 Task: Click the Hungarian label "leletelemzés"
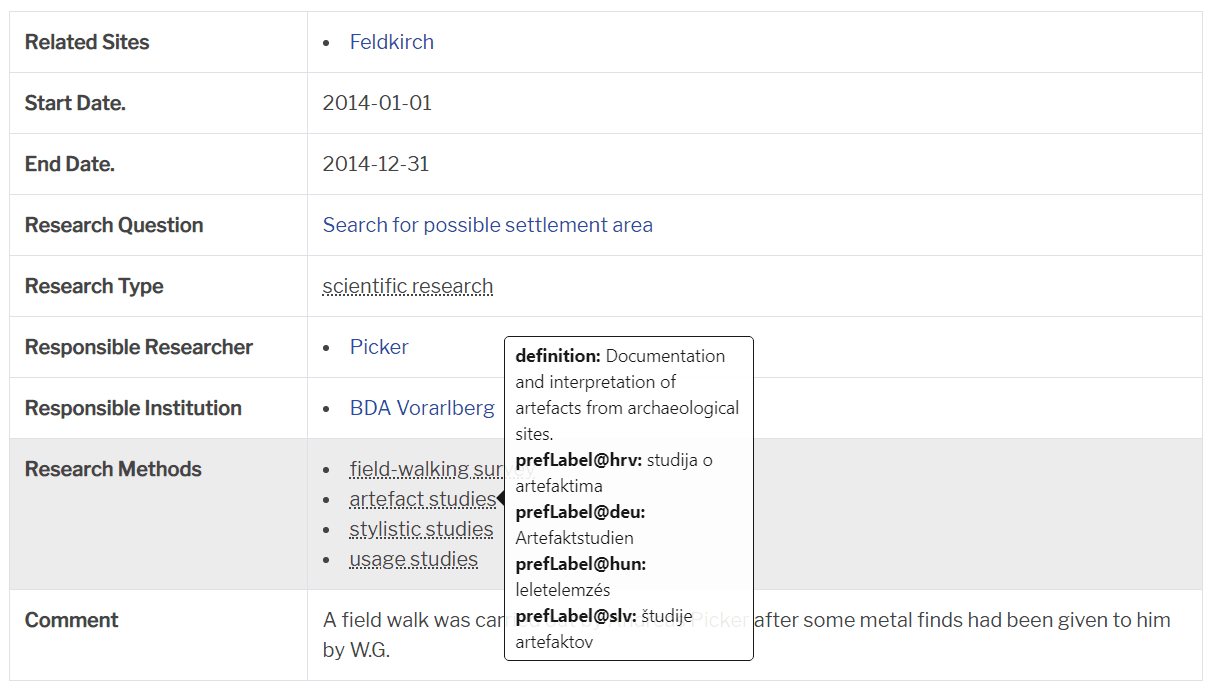click(560, 588)
